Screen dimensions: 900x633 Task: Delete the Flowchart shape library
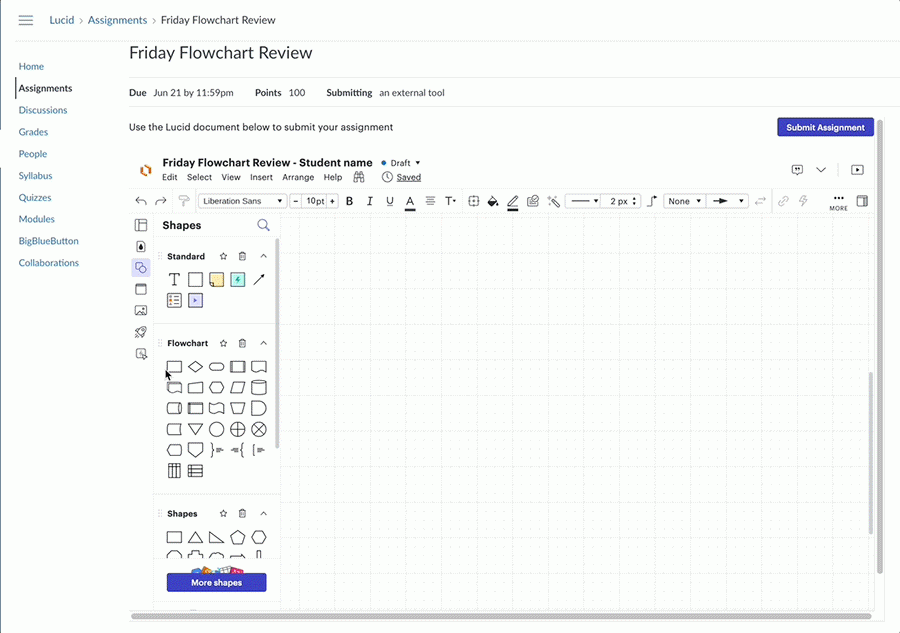(x=242, y=343)
